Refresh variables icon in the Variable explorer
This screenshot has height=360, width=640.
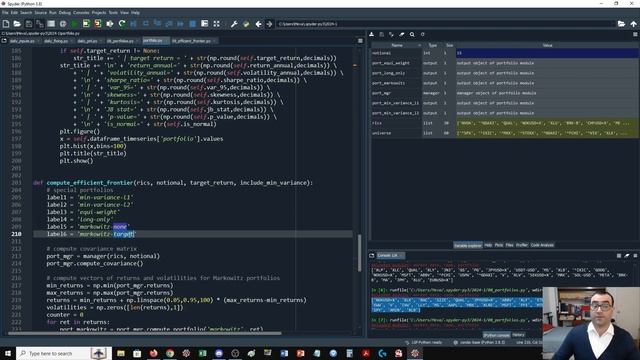tap(422, 35)
